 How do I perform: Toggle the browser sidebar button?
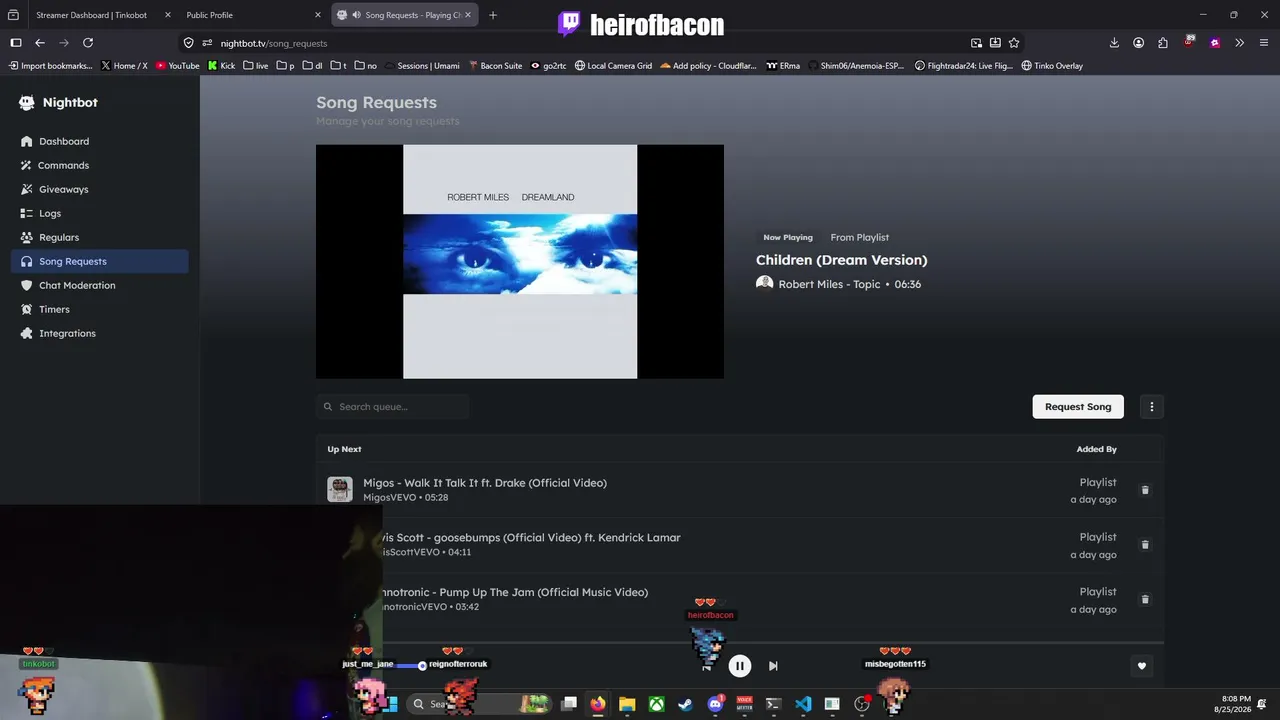[x=16, y=43]
